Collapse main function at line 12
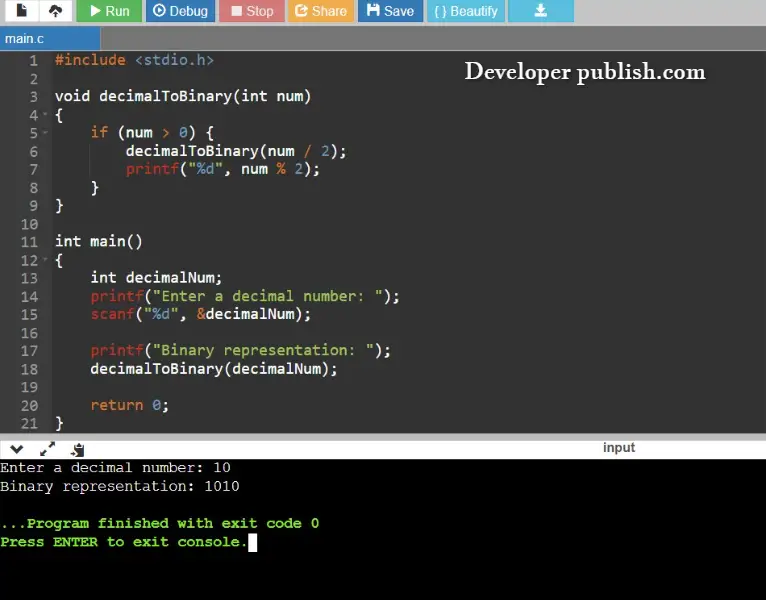Screen dimensions: 766x600 click(45, 259)
